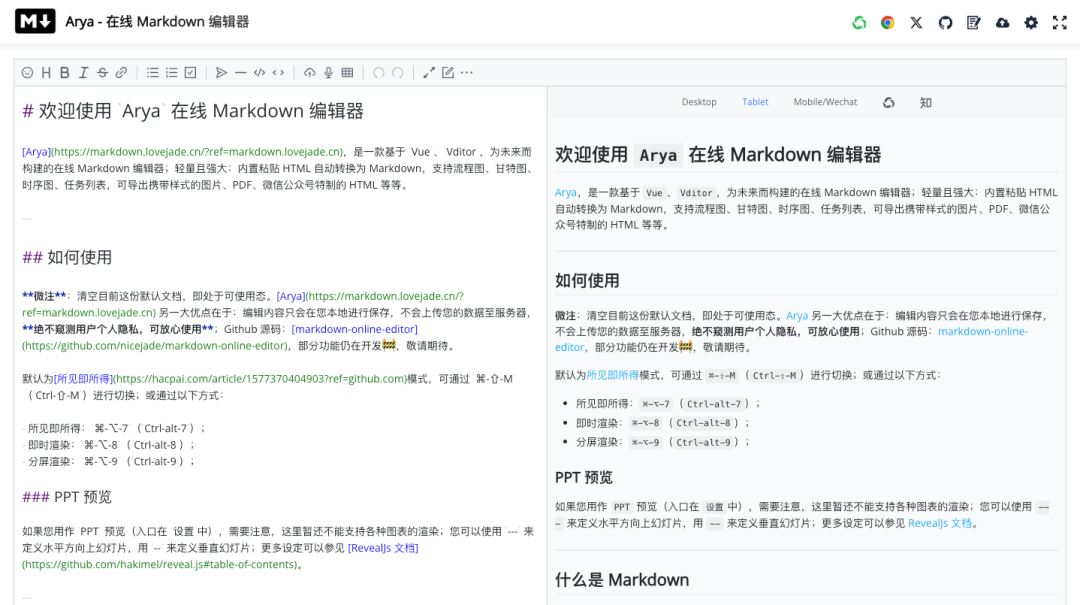Start voice recording with microphone
Screen dimensions: 1080x605
coord(329,72)
